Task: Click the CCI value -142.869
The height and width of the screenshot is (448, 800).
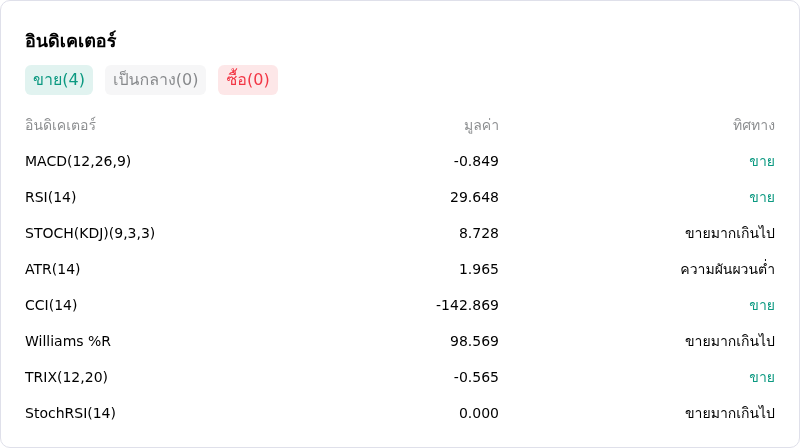Action: click(x=467, y=305)
